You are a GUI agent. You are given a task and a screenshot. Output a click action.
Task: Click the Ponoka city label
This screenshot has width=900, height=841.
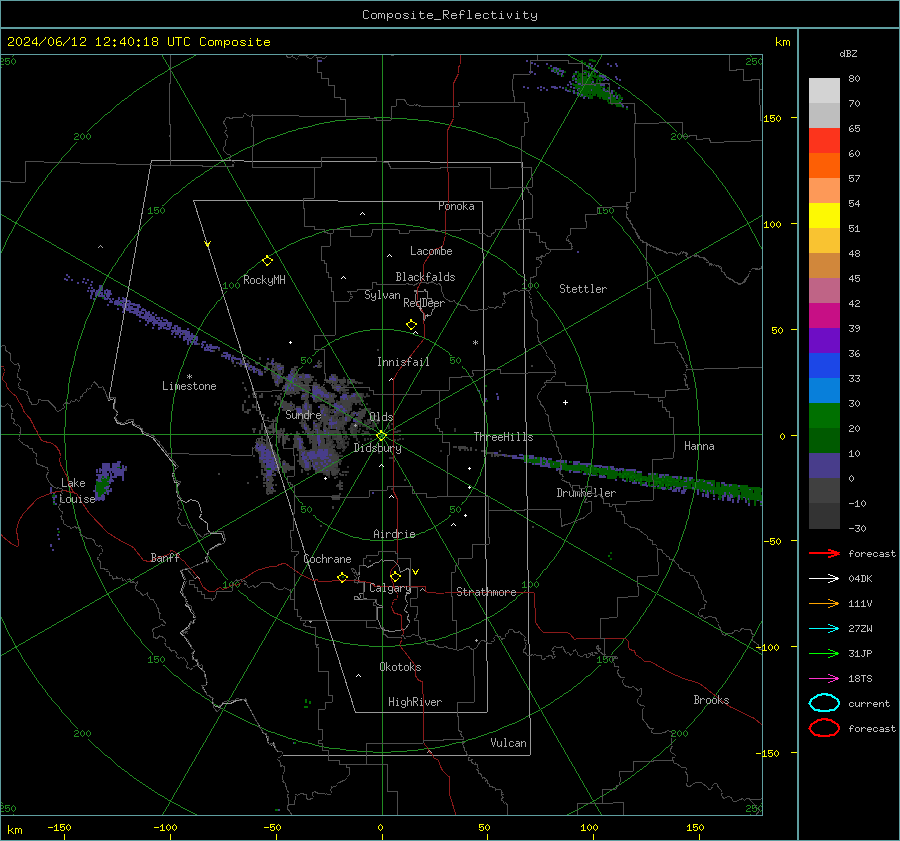(456, 206)
